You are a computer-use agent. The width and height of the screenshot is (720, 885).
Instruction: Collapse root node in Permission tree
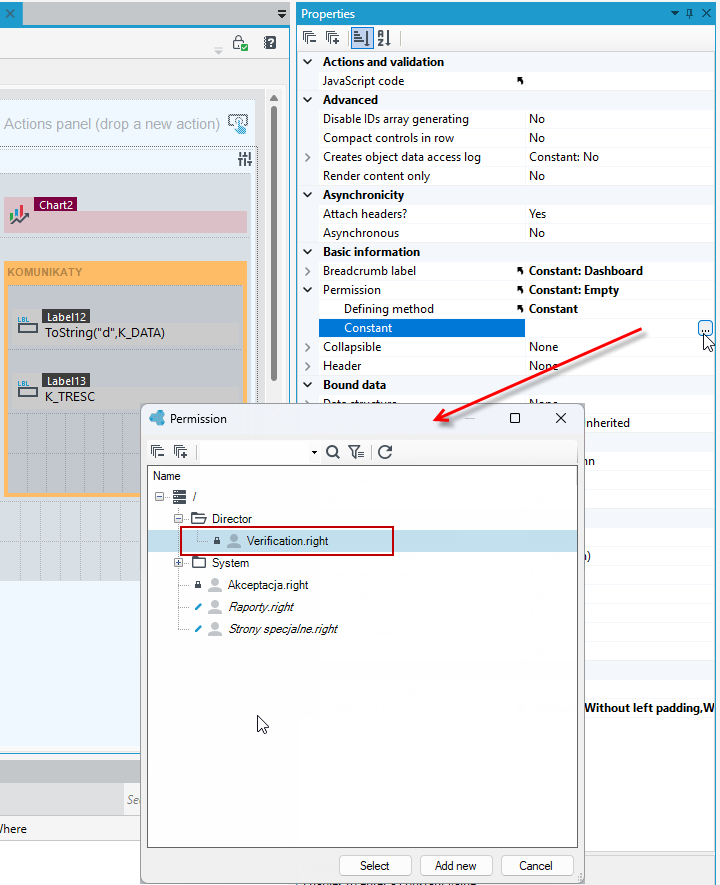coord(160,497)
